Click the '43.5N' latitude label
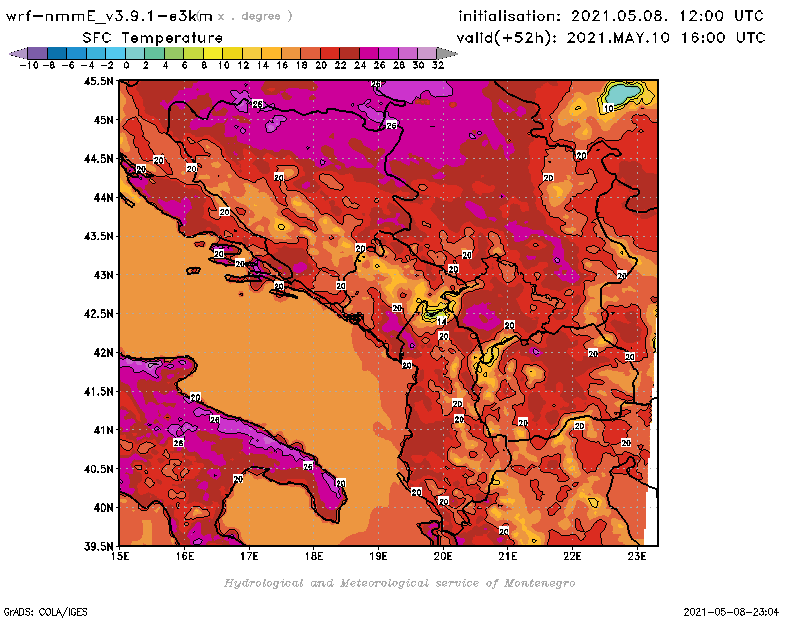The image size is (800, 618). [x=98, y=236]
